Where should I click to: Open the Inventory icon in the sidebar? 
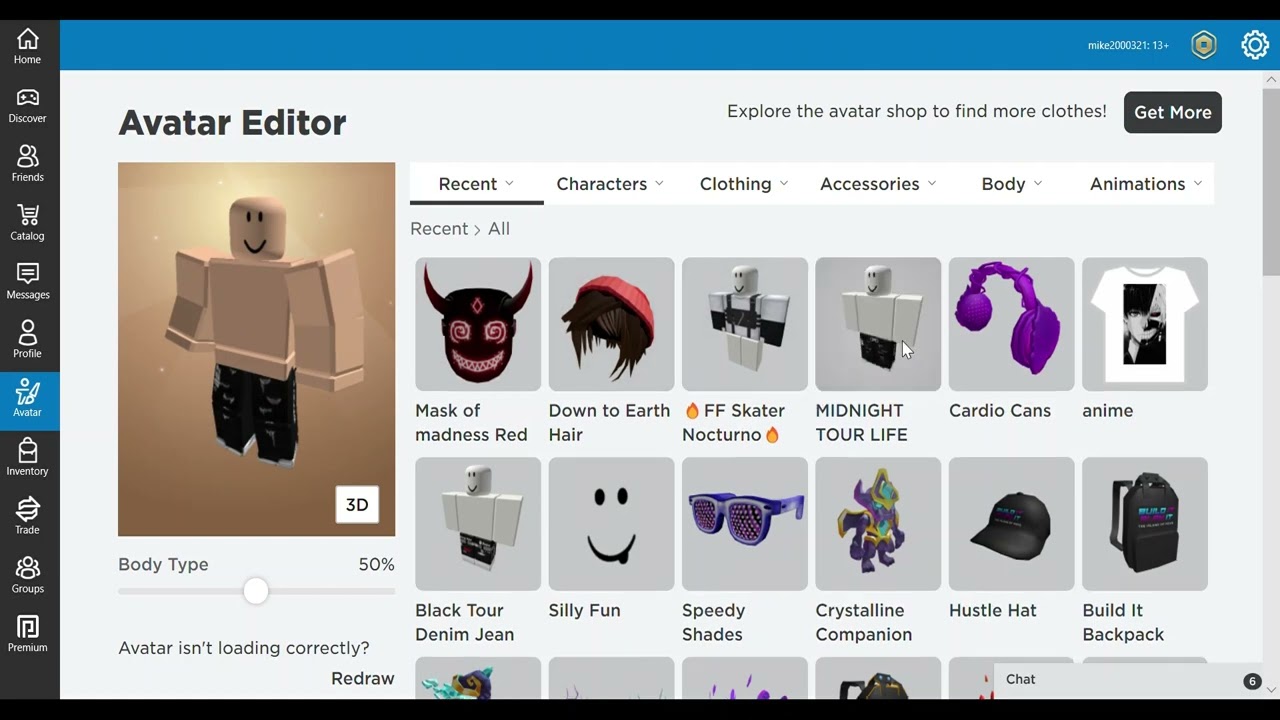pos(28,458)
